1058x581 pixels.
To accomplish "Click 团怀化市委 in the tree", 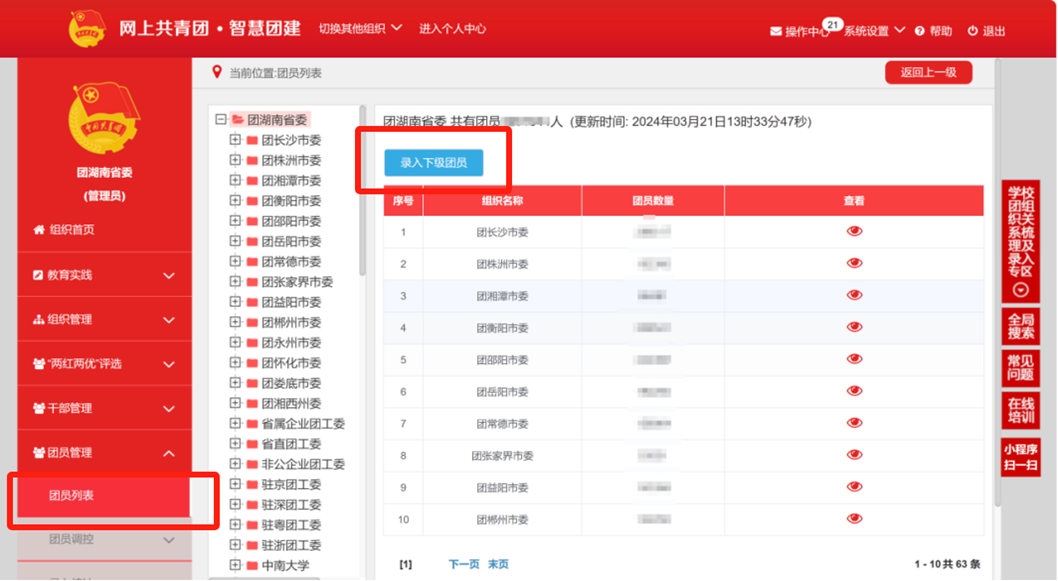I will click(291, 363).
